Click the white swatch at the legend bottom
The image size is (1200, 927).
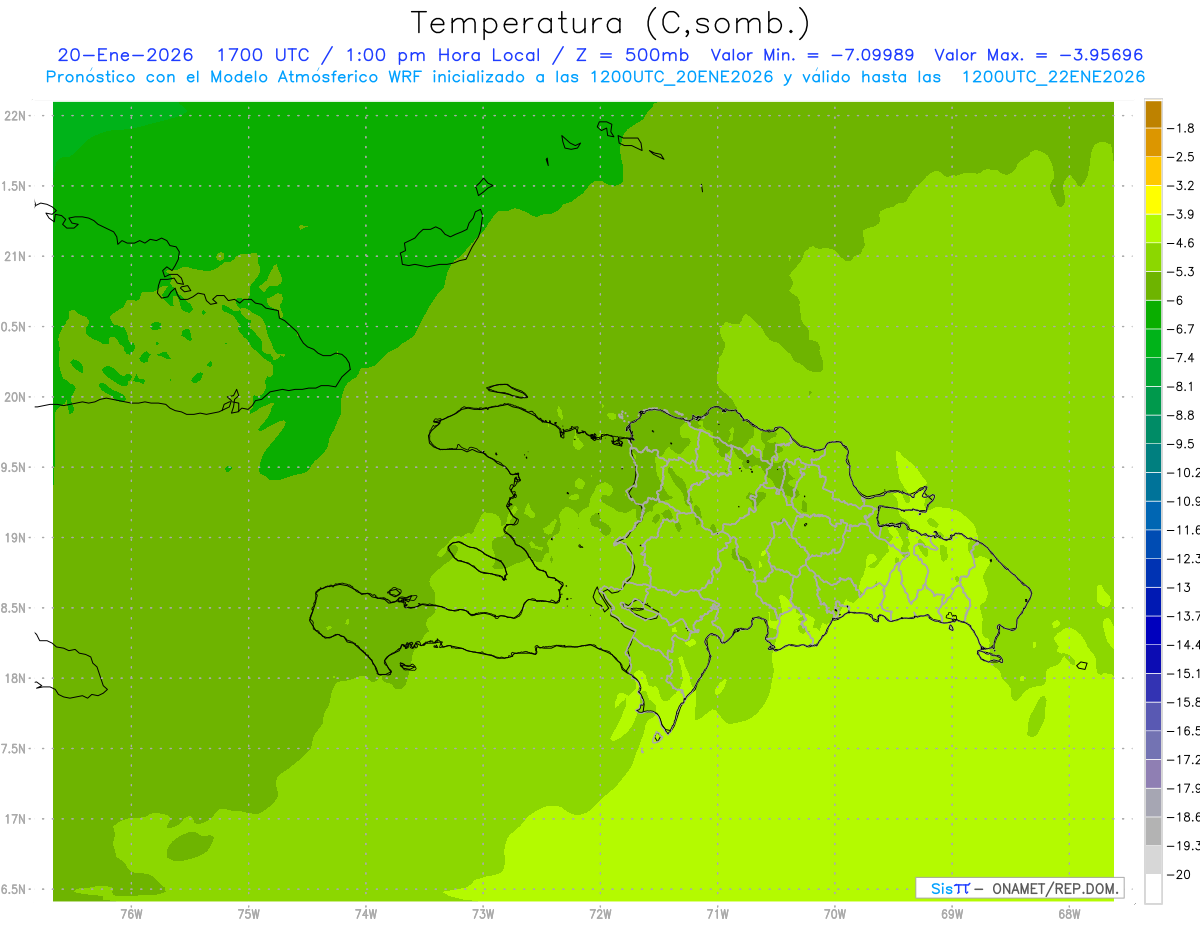click(1153, 889)
